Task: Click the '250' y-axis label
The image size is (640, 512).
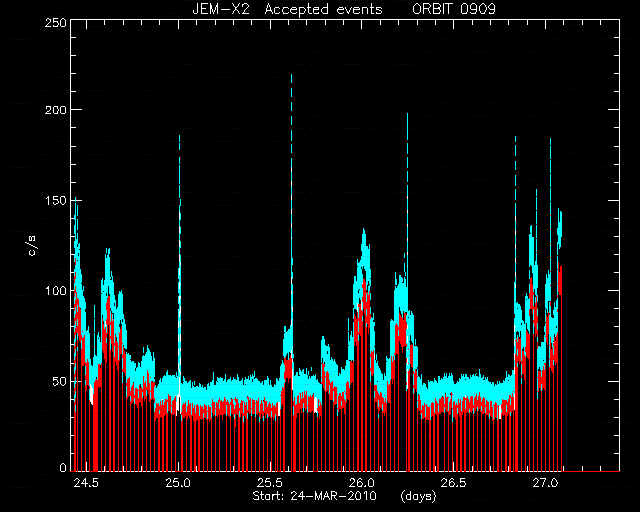Action: pyautogui.click(x=55, y=22)
